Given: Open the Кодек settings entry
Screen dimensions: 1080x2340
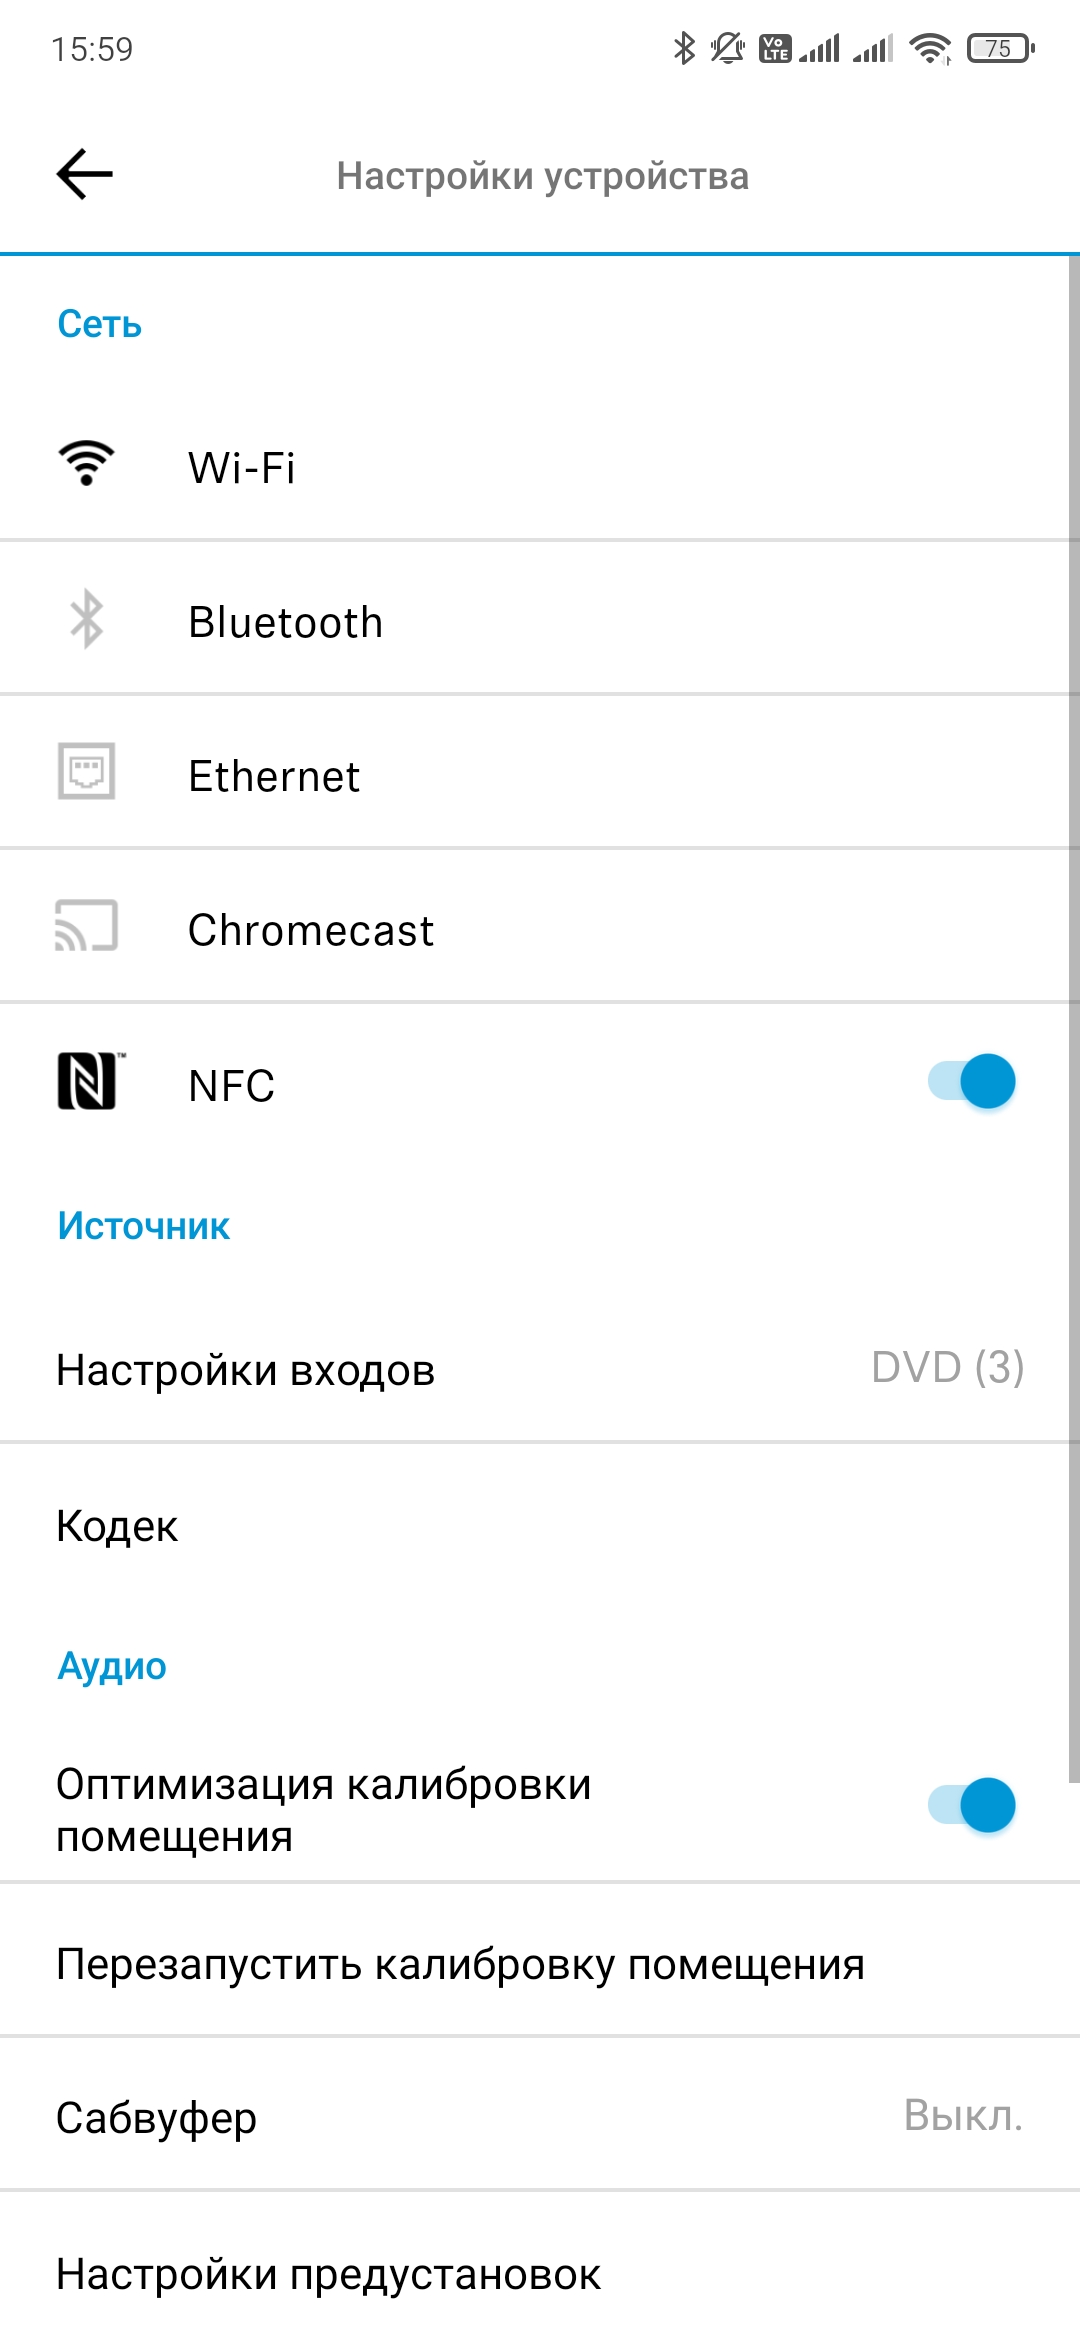Looking at the screenshot, I should tap(117, 1526).
